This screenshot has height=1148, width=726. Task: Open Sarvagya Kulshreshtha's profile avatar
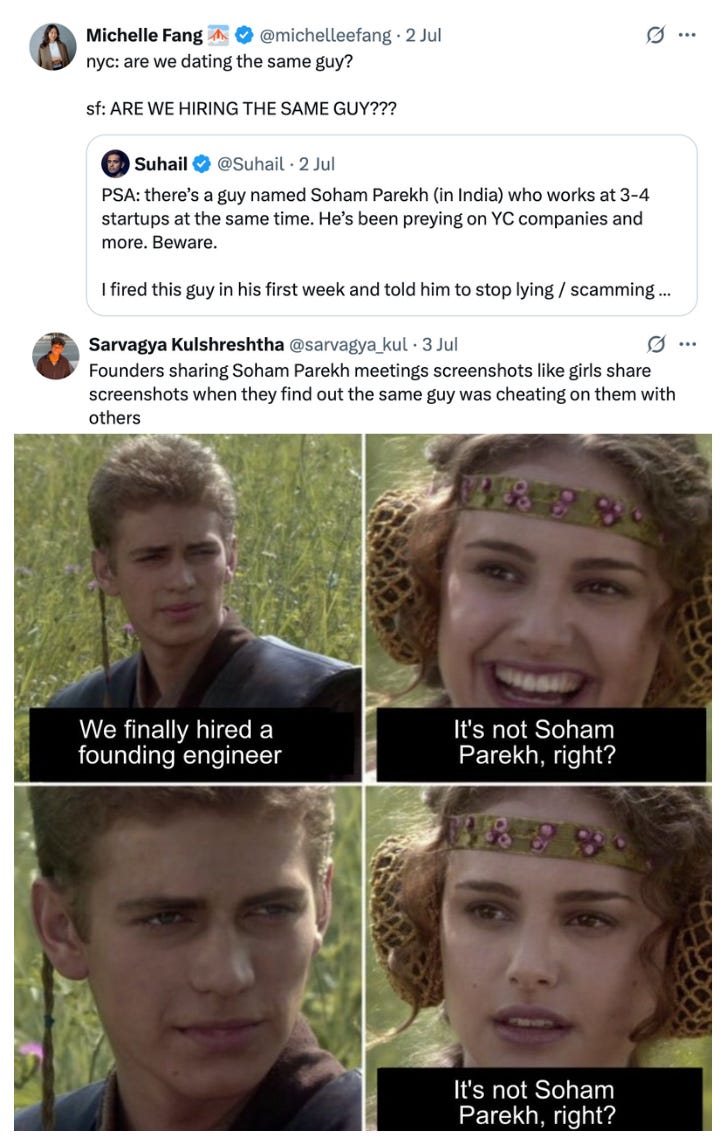pyautogui.click(x=56, y=356)
